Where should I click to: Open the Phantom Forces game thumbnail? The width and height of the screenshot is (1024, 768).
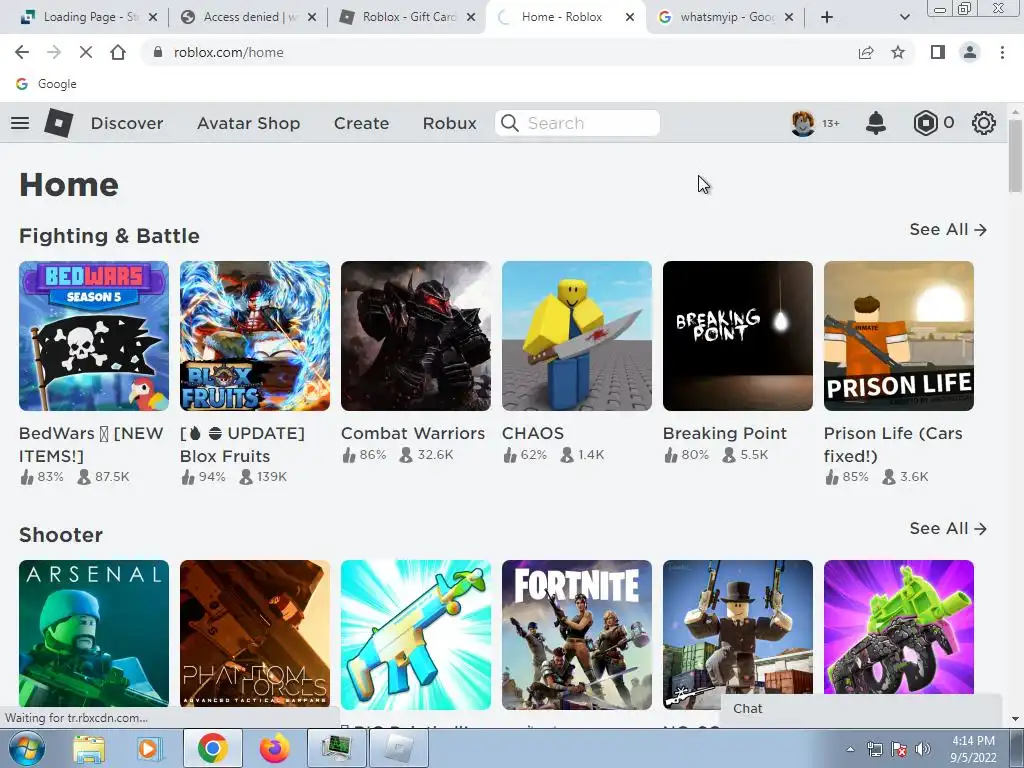coord(255,634)
